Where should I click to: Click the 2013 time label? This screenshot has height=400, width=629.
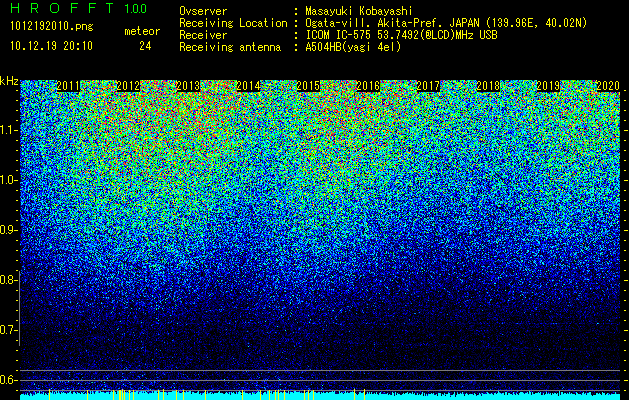[x=188, y=86]
